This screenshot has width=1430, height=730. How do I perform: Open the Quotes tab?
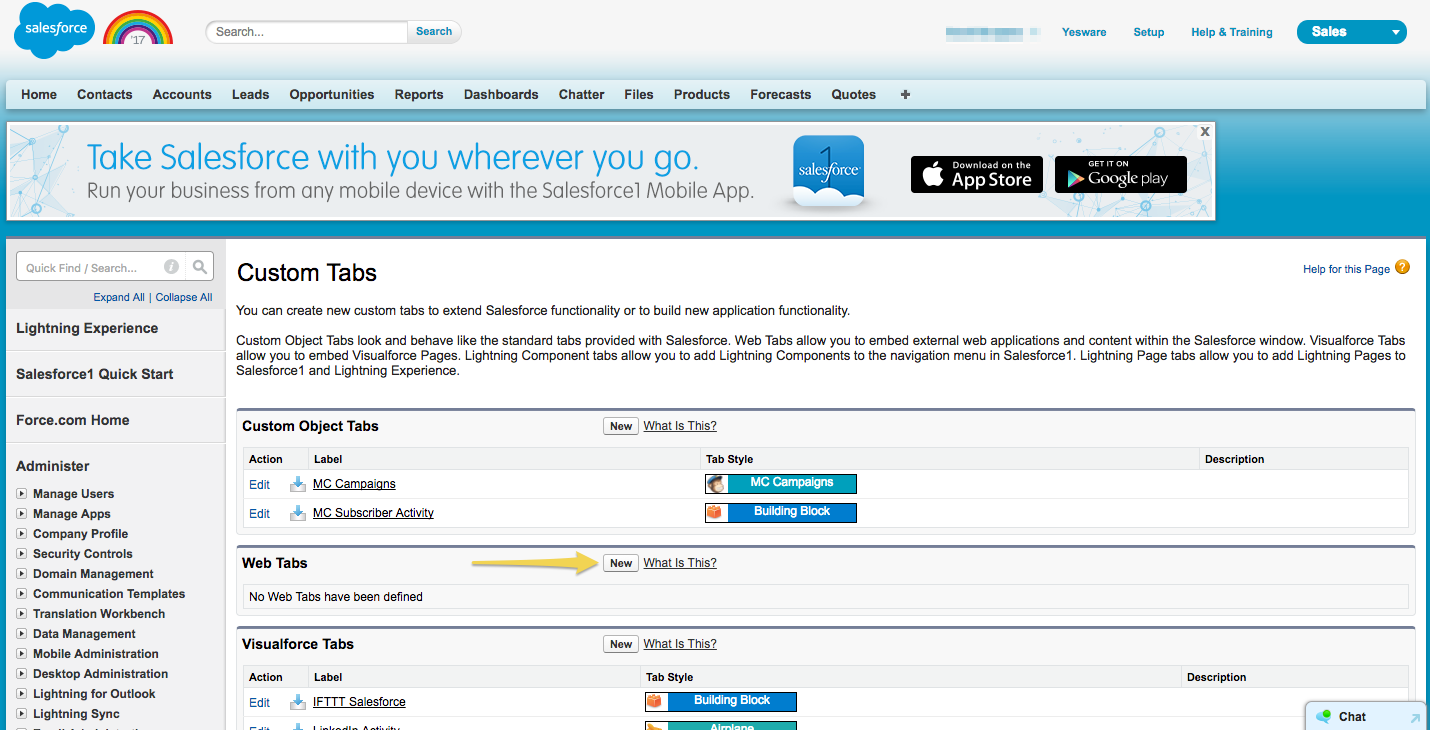click(854, 94)
